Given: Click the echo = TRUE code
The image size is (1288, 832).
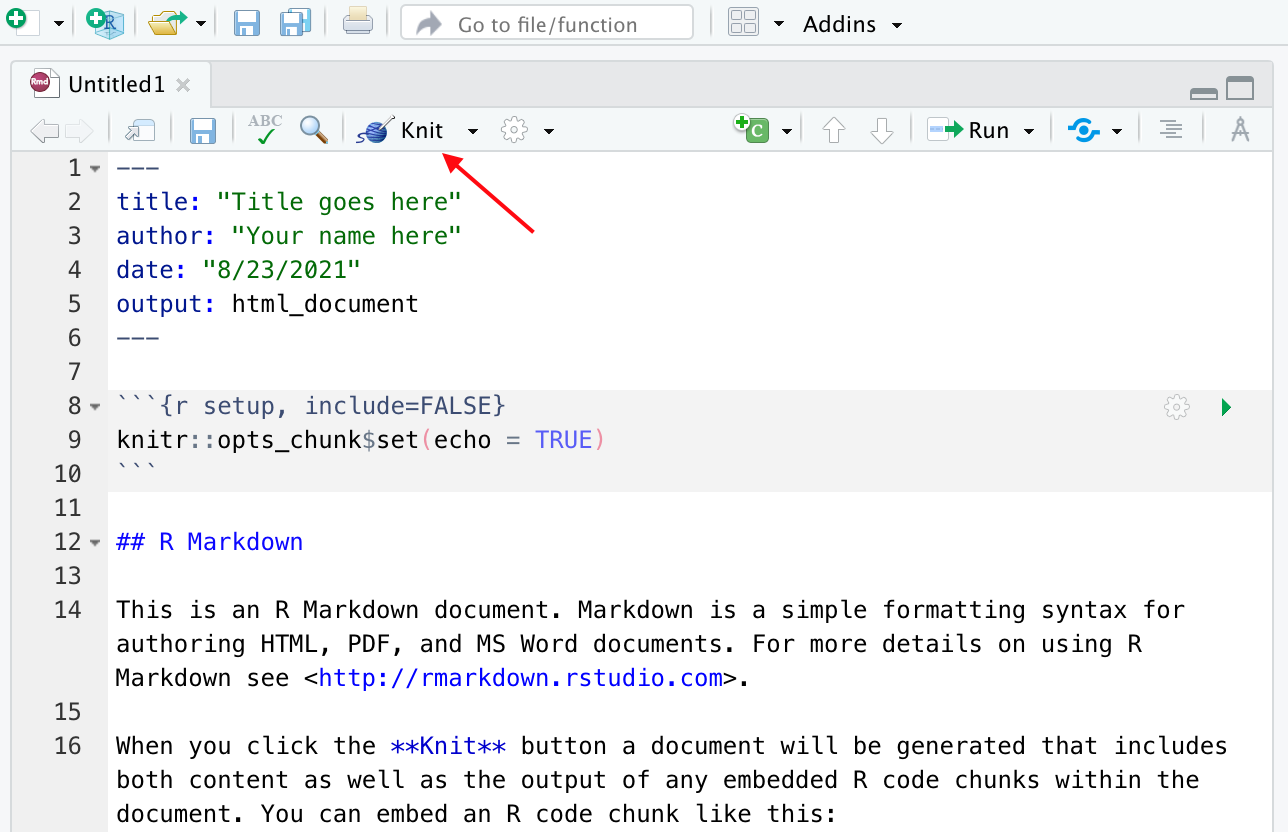Looking at the screenshot, I should [513, 440].
